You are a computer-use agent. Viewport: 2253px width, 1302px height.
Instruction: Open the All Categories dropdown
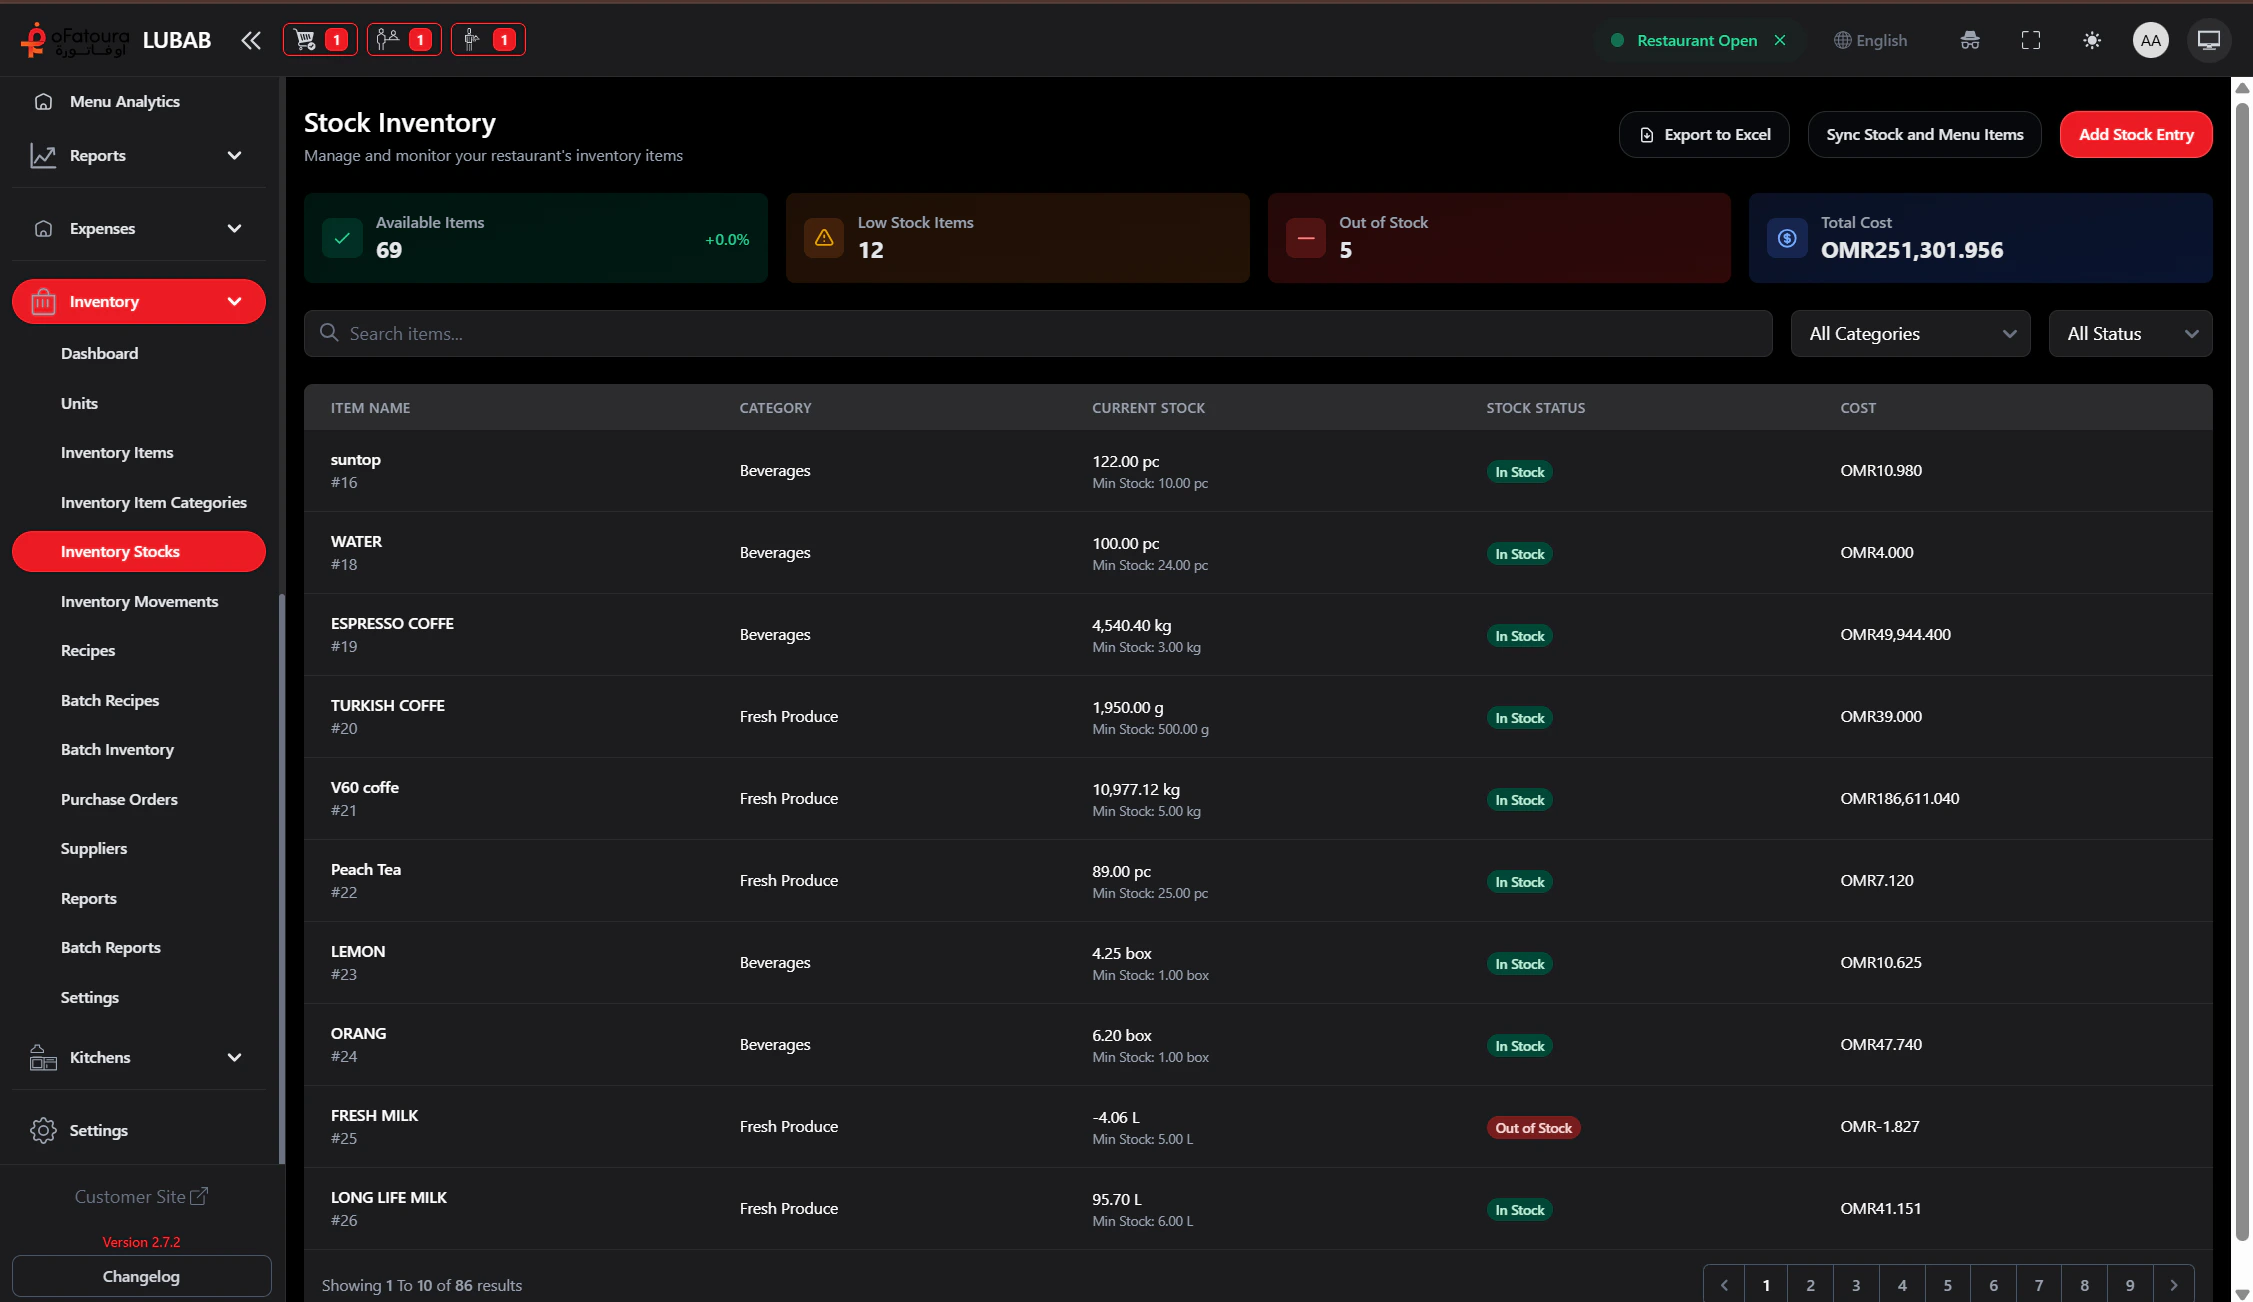pyautogui.click(x=1909, y=333)
